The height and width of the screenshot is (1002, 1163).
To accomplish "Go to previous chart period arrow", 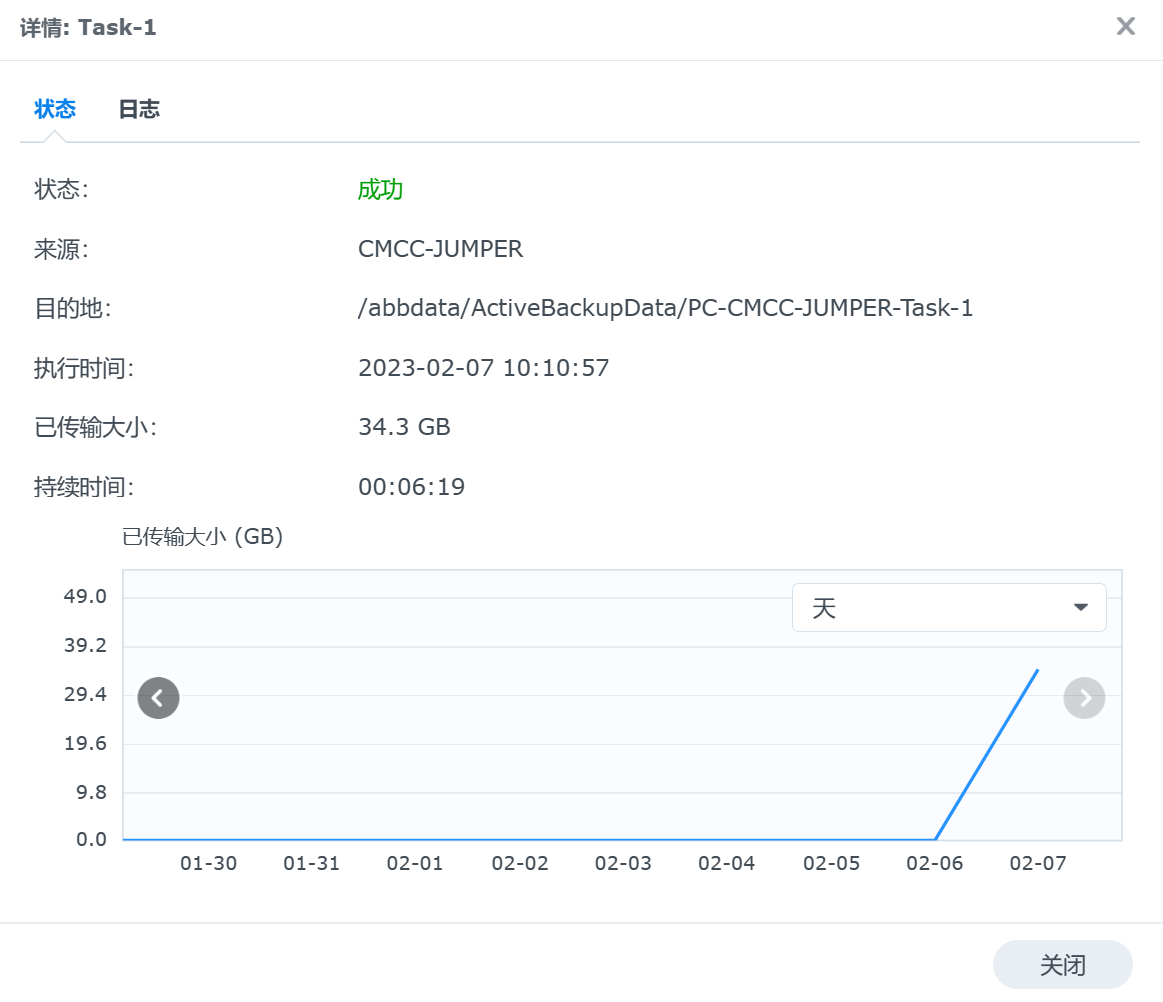I will click(x=158, y=698).
